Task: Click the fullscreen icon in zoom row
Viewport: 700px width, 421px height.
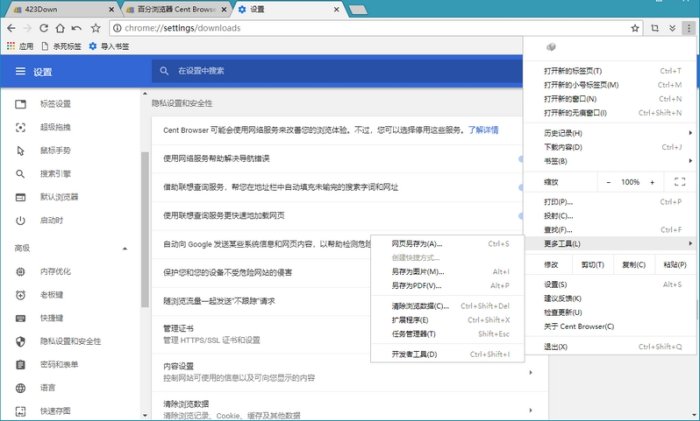Action: [679, 182]
